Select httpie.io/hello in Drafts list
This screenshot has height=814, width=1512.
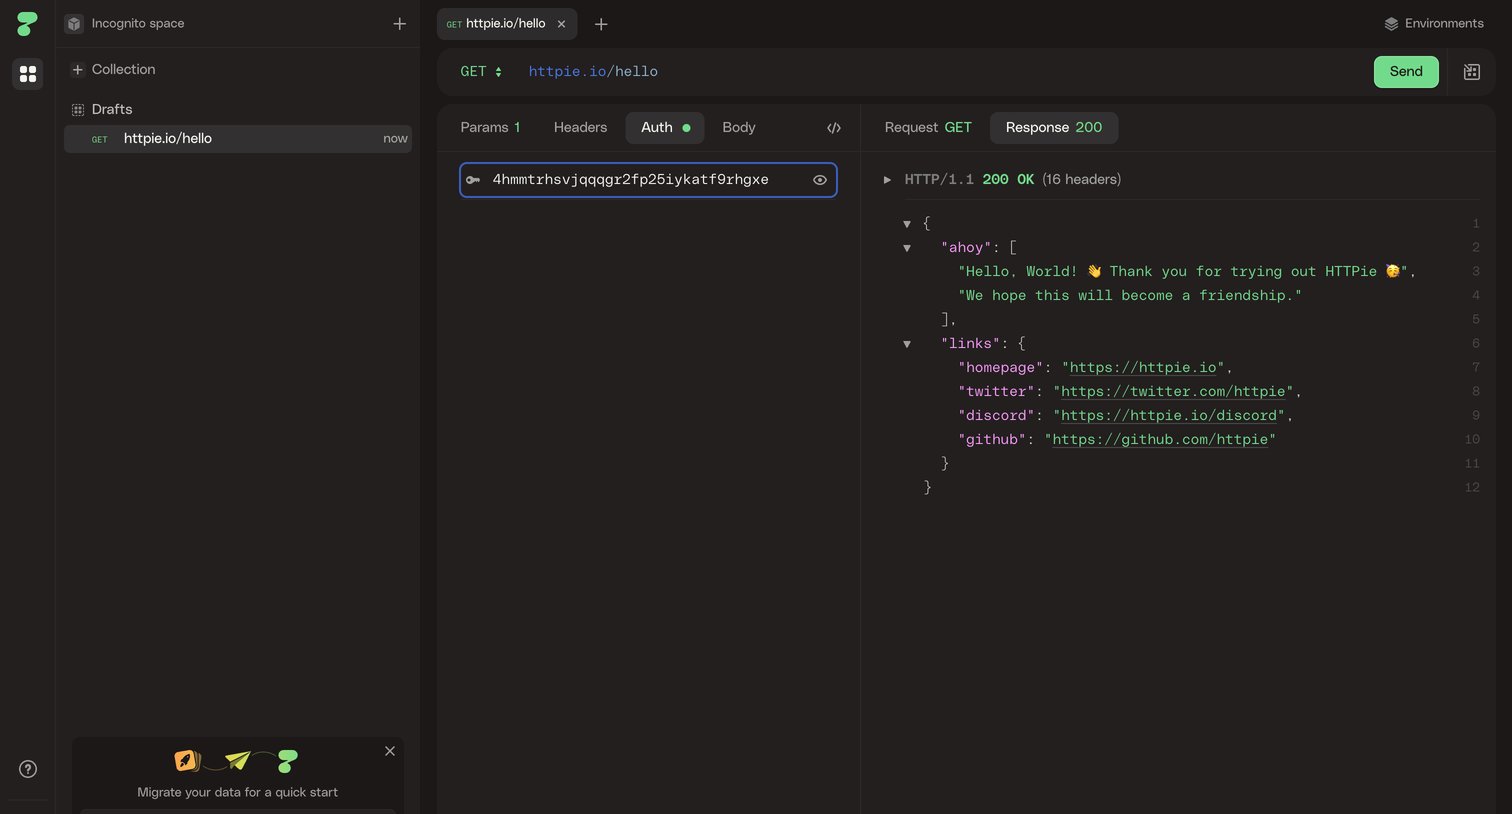pyautogui.click(x=238, y=139)
